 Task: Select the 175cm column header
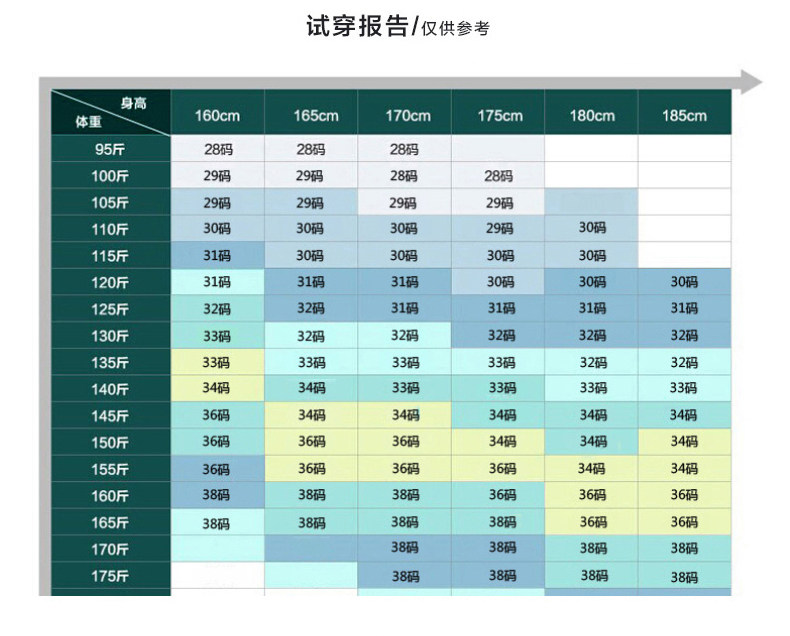pos(498,112)
